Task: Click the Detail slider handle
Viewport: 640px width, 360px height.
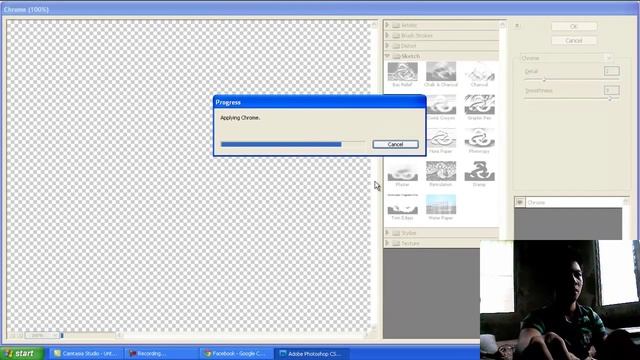Action: [x=544, y=80]
